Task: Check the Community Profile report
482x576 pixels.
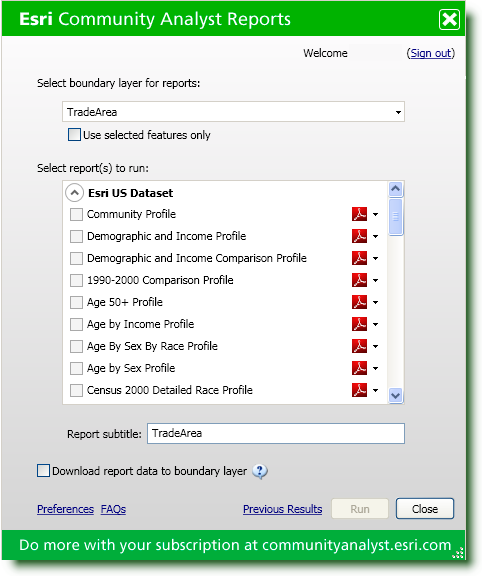Action: pos(76,214)
